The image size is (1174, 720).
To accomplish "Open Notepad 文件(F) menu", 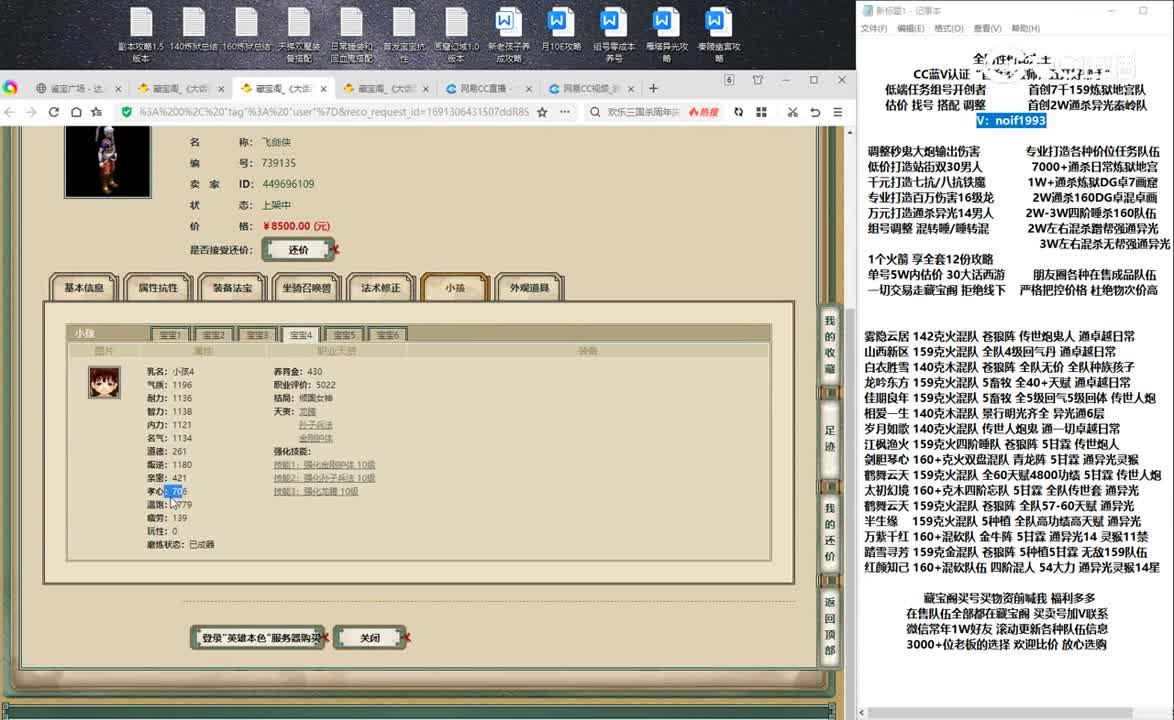I will click(x=874, y=28).
